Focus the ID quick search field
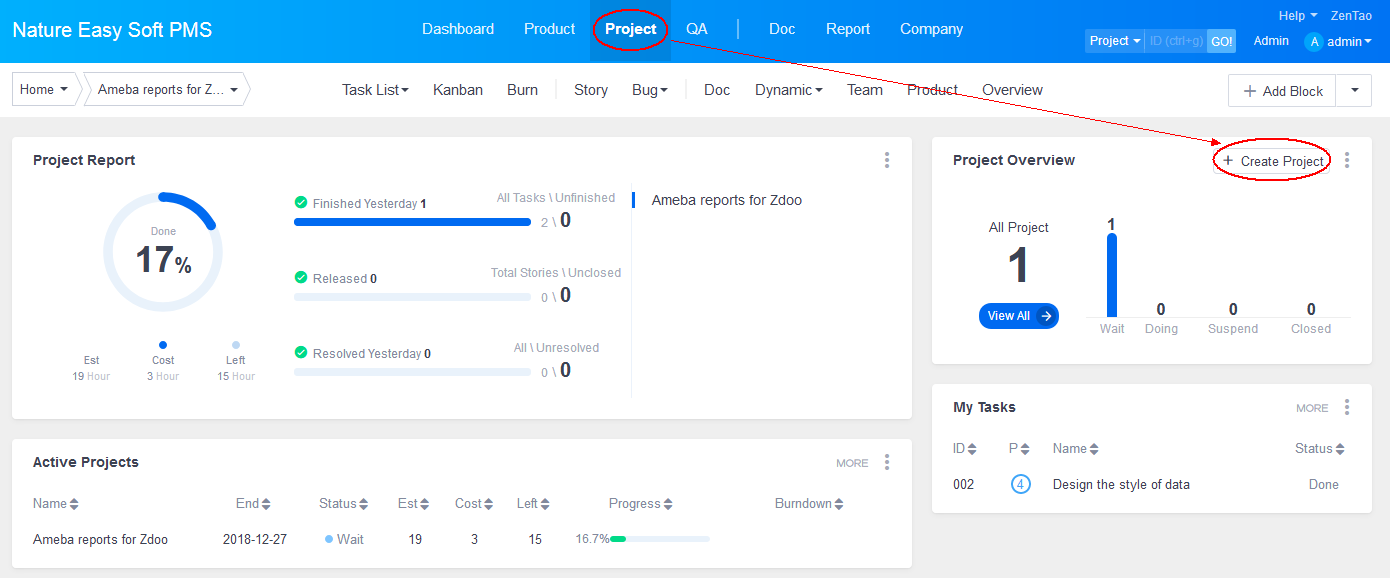This screenshot has width=1390, height=578. point(1175,41)
